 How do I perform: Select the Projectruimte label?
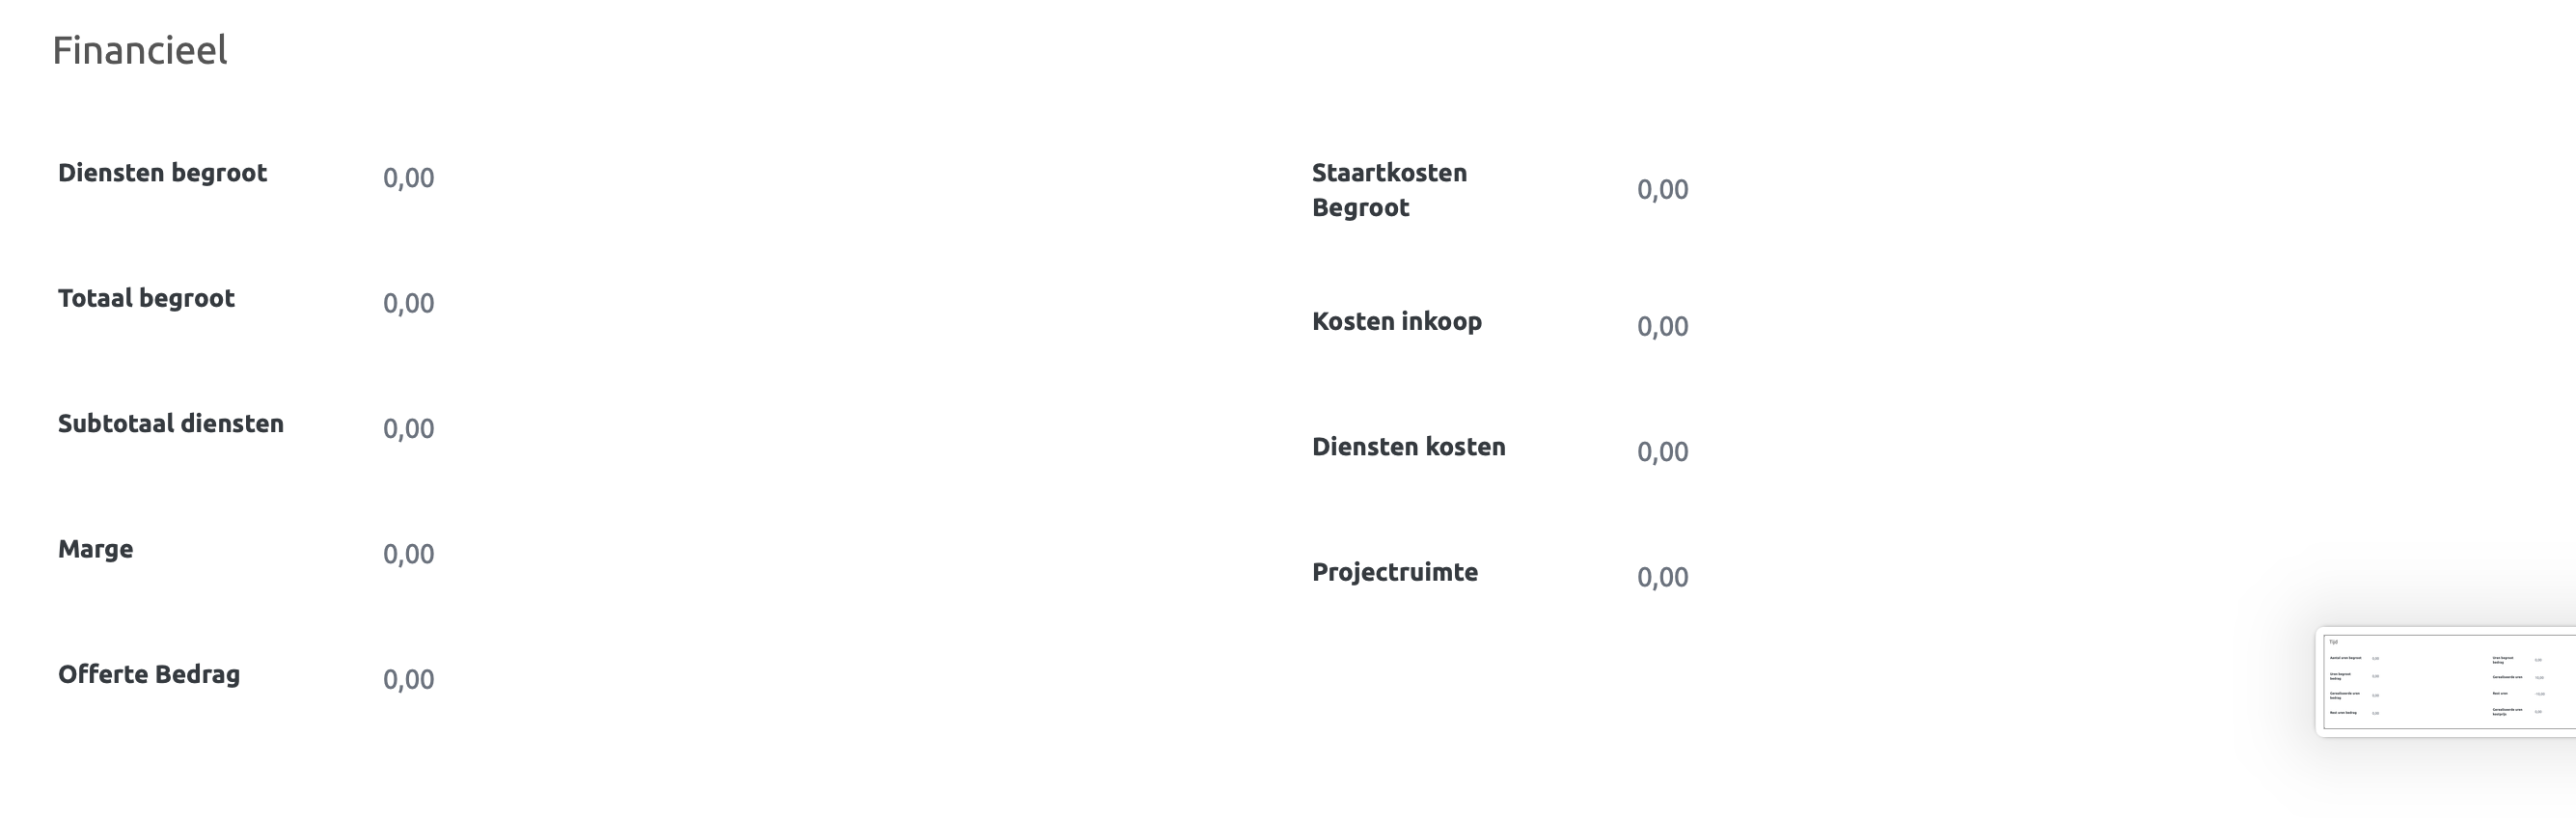coord(1394,572)
